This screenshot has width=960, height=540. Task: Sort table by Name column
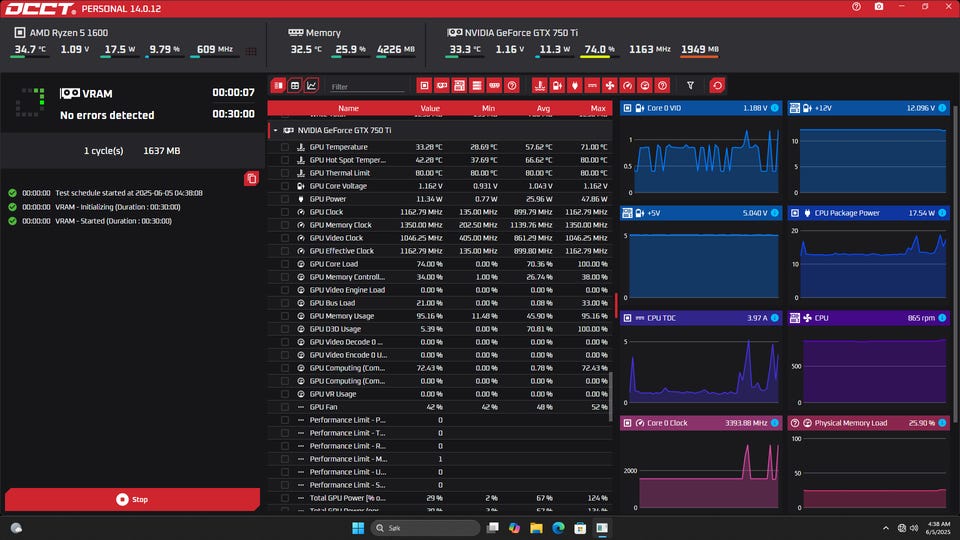point(348,108)
